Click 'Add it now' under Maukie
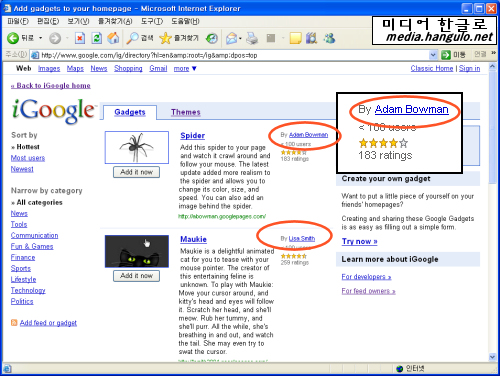This screenshot has height=376, width=500. click(x=136, y=276)
